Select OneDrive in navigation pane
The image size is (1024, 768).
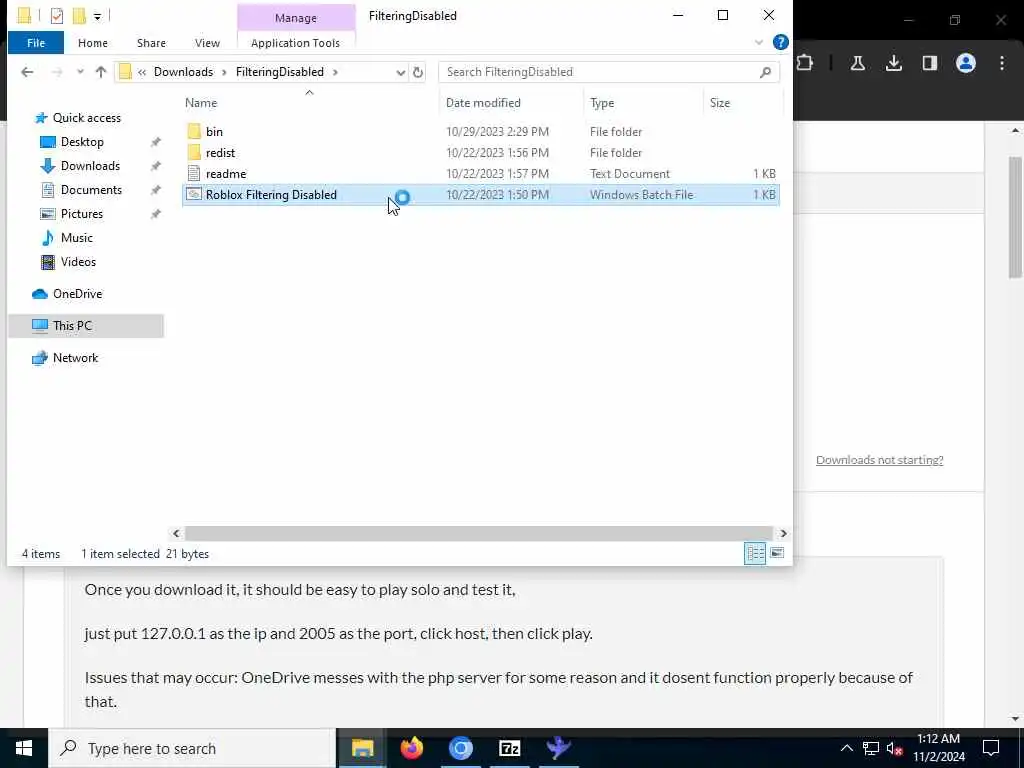point(77,293)
